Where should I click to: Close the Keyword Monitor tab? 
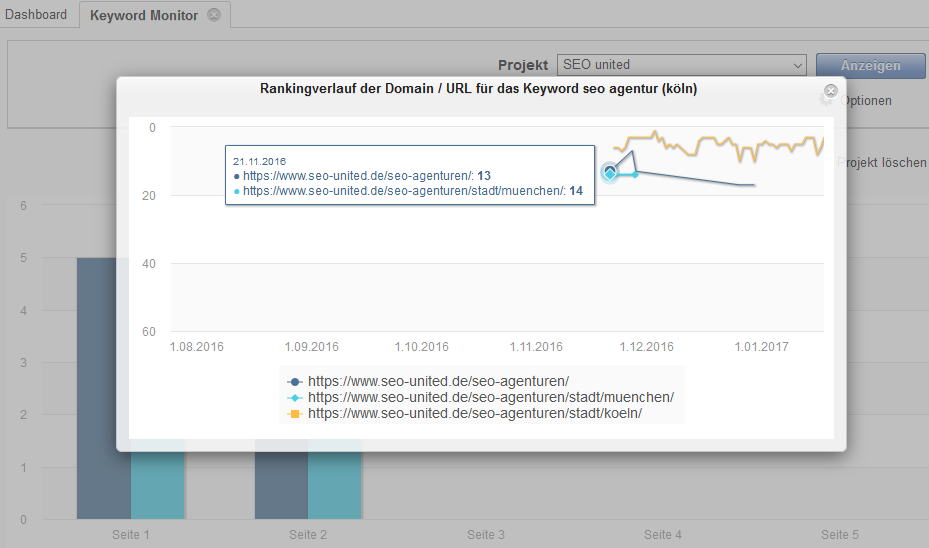point(214,15)
